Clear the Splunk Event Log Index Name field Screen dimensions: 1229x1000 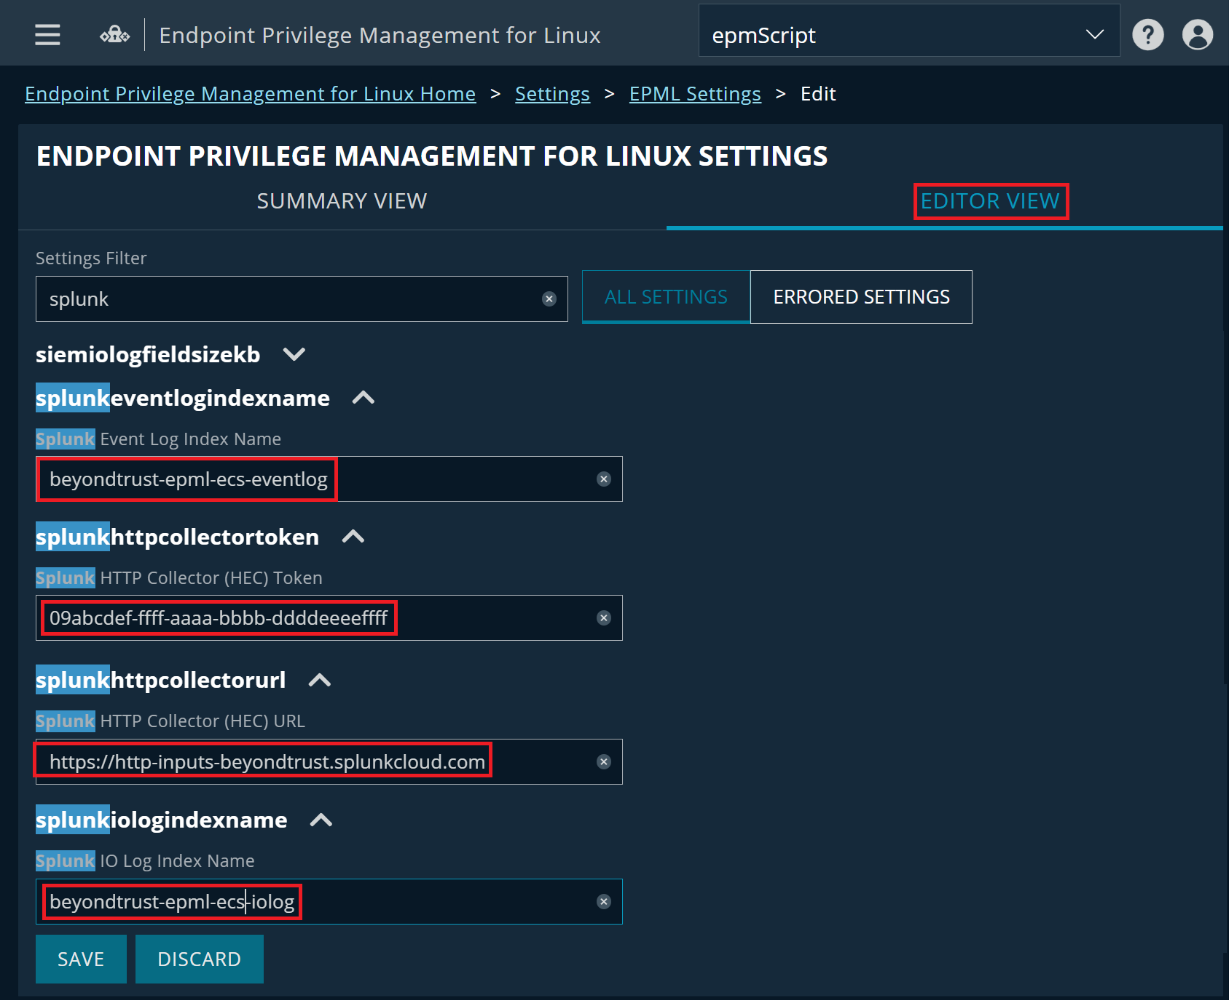click(x=604, y=479)
